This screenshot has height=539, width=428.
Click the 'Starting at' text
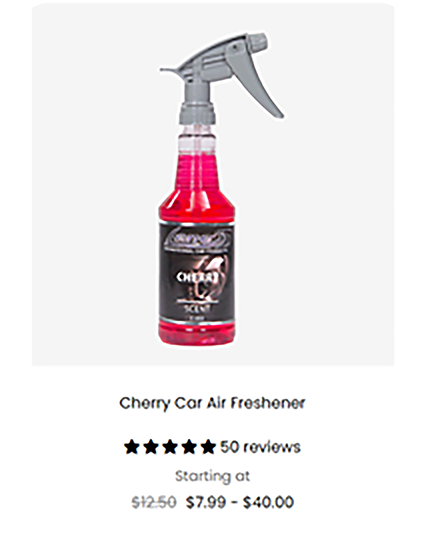coord(212,476)
